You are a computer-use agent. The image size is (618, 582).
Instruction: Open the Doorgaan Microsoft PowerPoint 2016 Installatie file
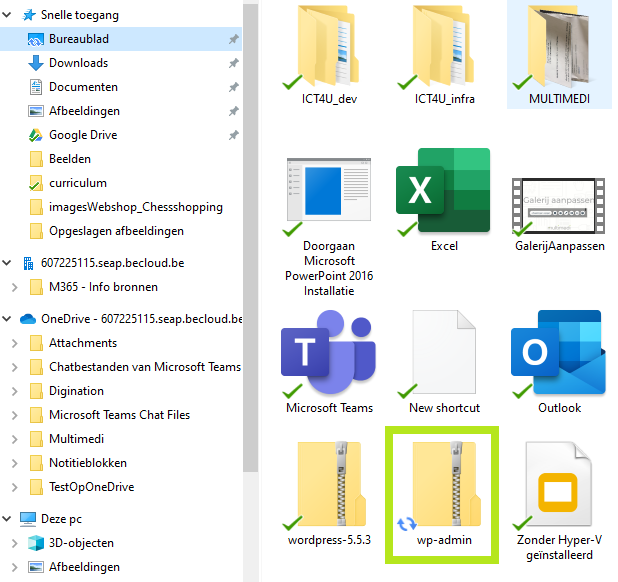[329, 190]
